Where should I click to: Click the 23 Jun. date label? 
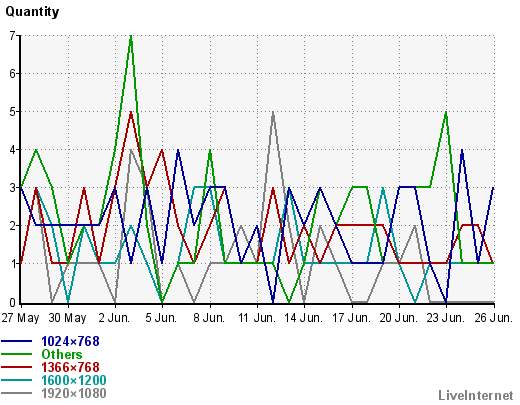click(446, 318)
